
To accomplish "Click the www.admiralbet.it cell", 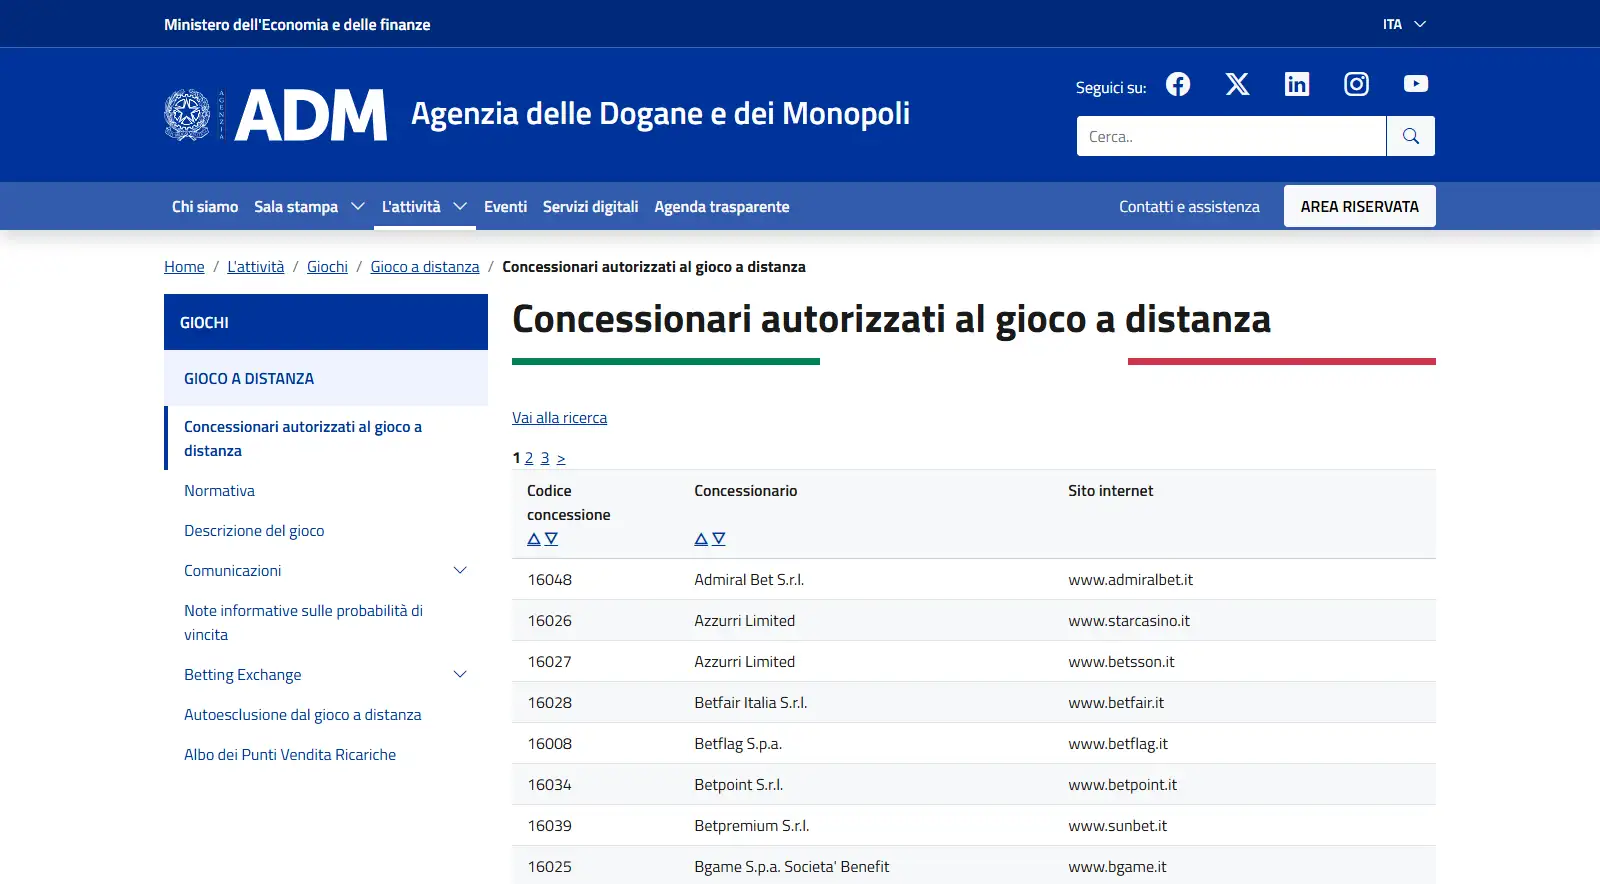I will tap(1130, 579).
